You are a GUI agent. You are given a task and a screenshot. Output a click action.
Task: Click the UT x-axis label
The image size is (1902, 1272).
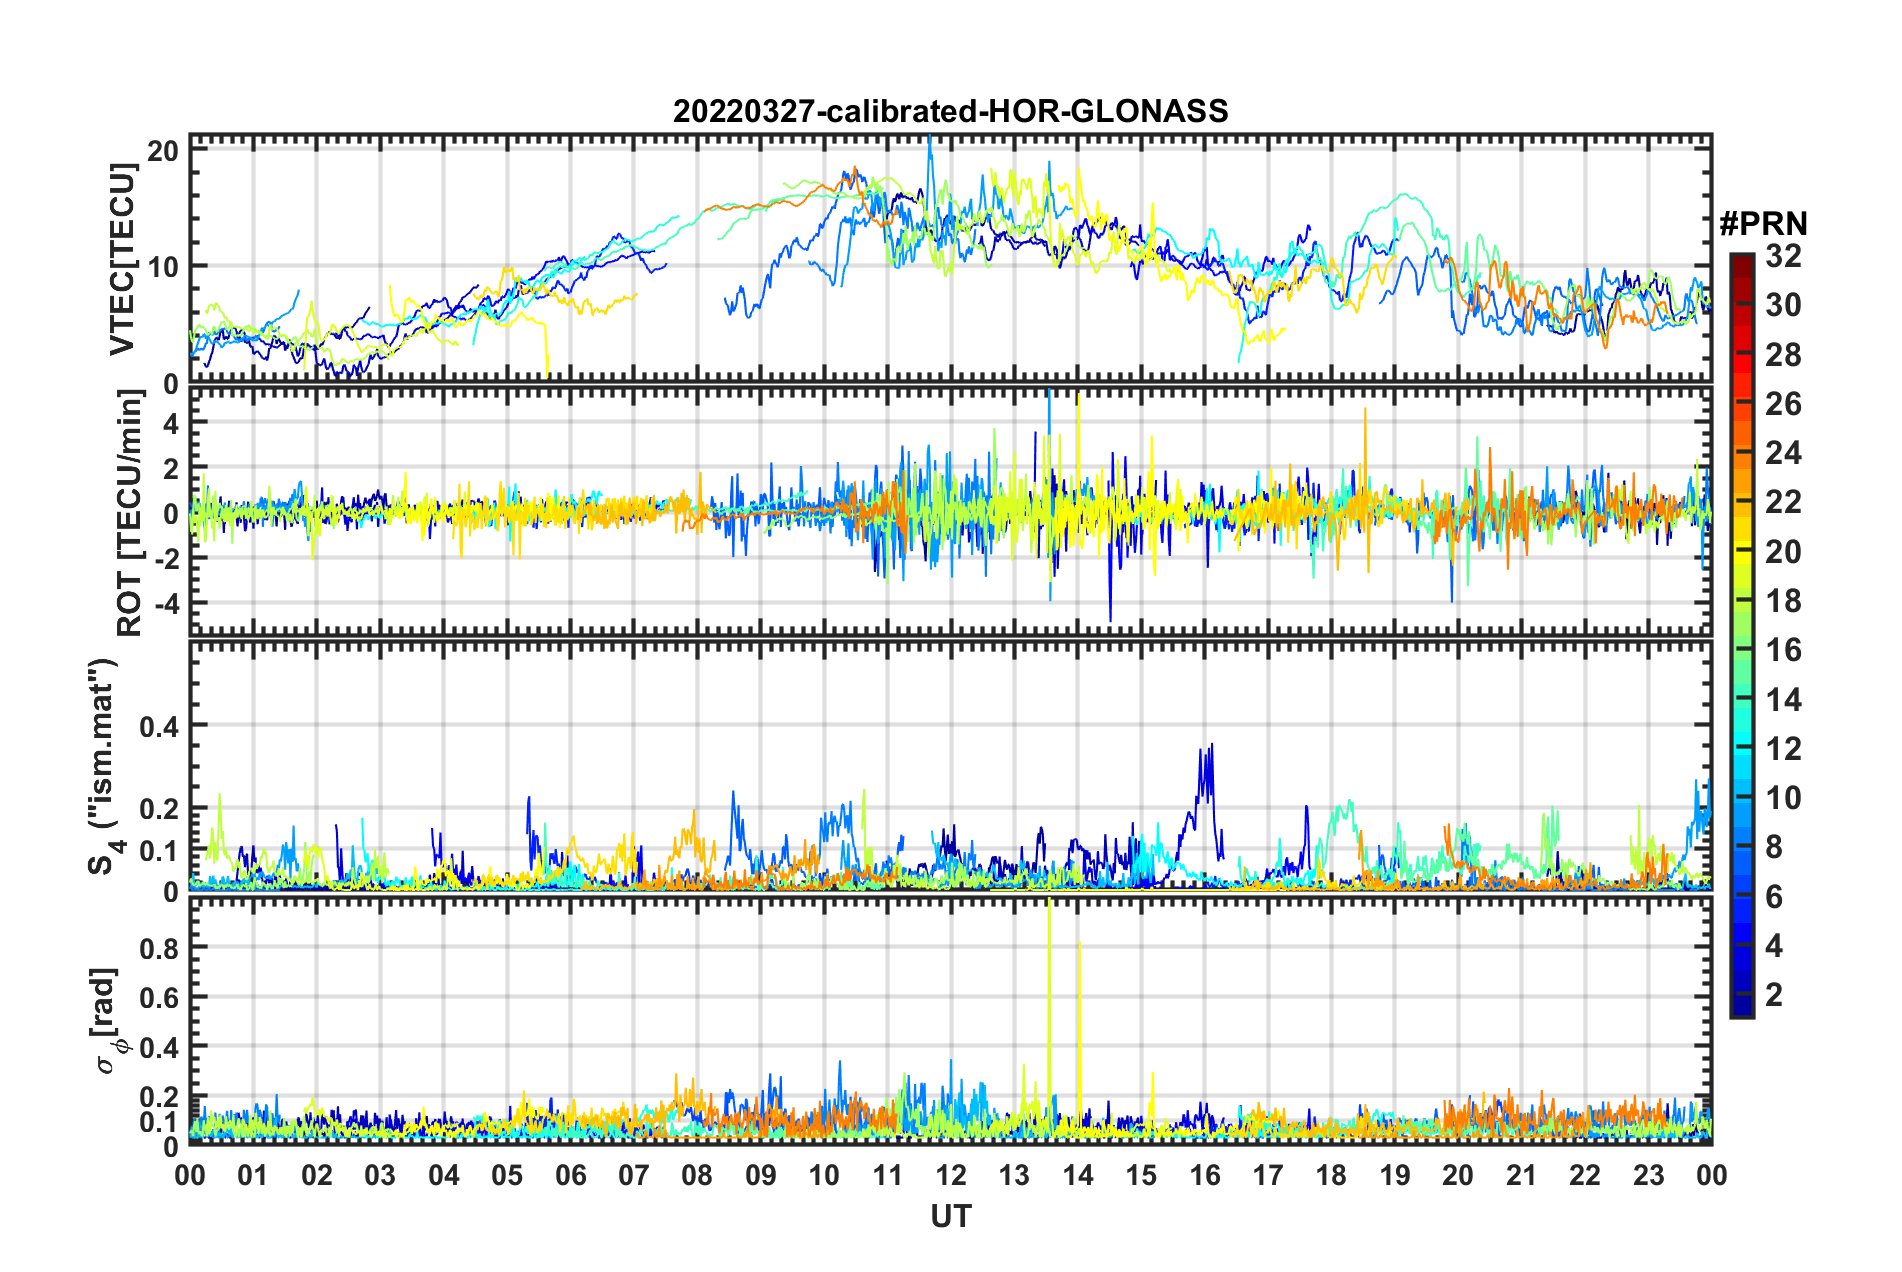pyautogui.click(x=950, y=1216)
